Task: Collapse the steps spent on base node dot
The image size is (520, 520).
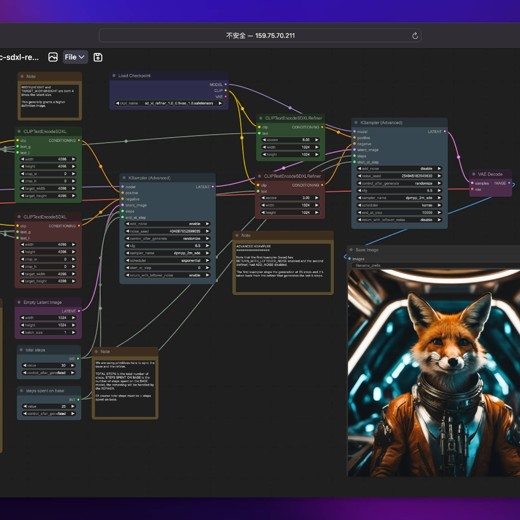Action: 21,391
